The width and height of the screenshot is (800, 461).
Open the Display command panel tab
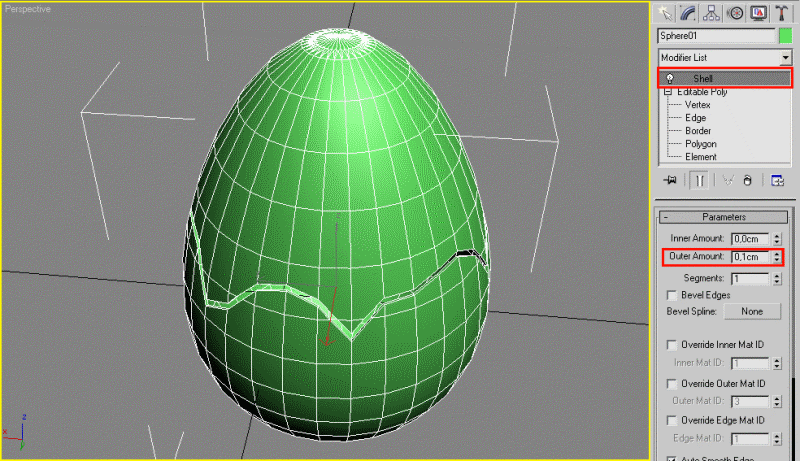(758, 13)
